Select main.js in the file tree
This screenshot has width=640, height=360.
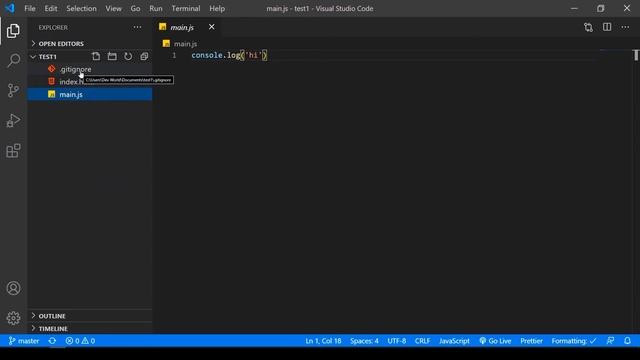[x=90, y=94]
